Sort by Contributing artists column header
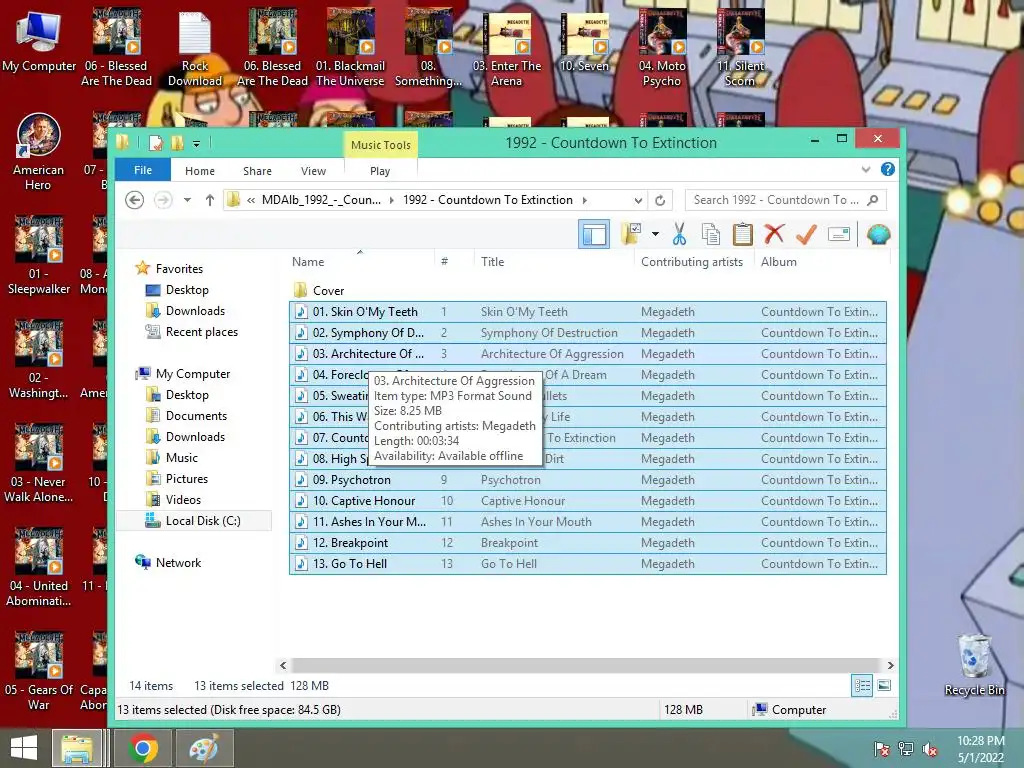Image resolution: width=1024 pixels, height=768 pixels. (692, 261)
